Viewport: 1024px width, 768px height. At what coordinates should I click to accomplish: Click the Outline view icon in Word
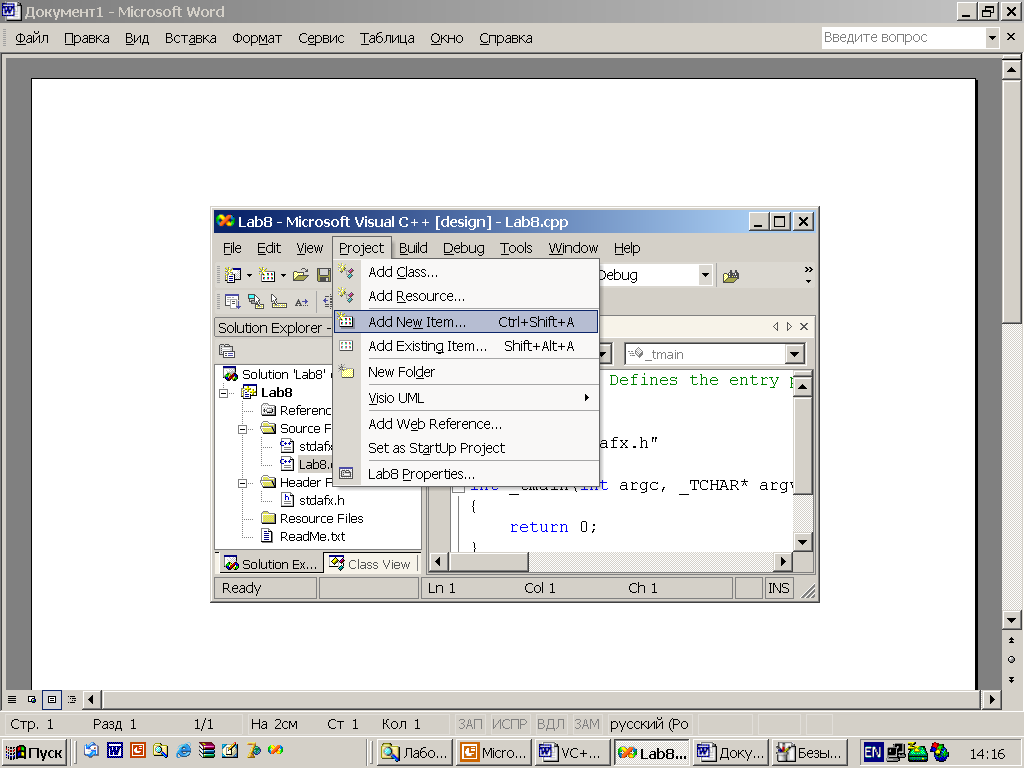click(72, 699)
